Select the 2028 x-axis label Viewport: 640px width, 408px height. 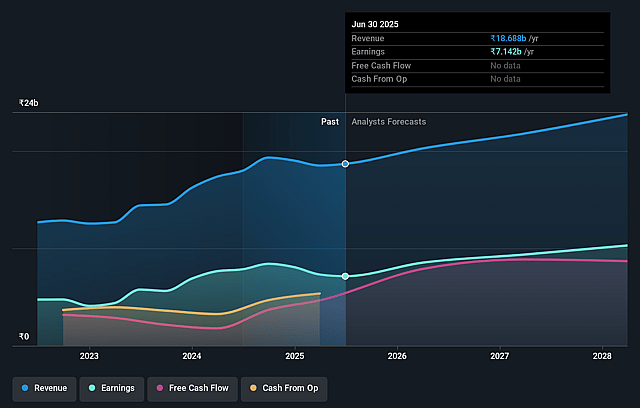pos(602,356)
